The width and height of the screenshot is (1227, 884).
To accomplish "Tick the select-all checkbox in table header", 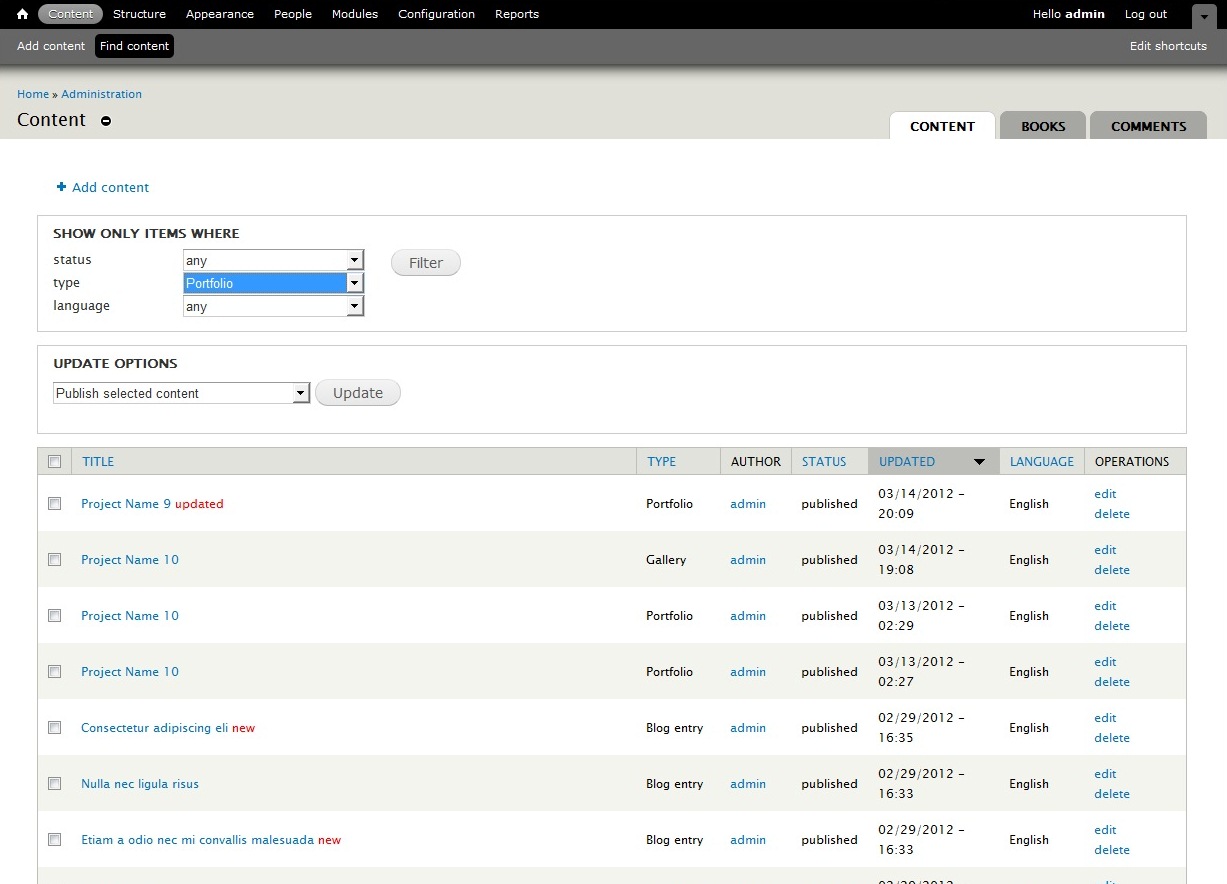I will (x=55, y=462).
